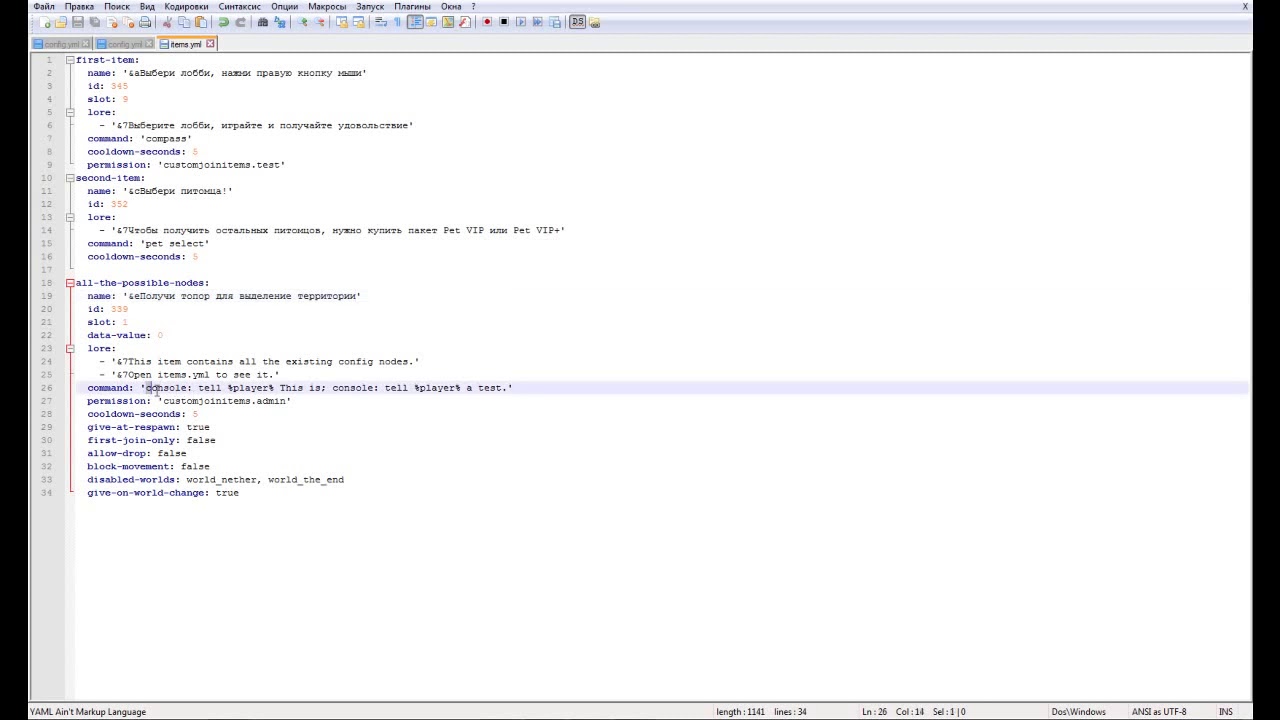1280x720 pixels.
Task: Click the Redo toolbar icon
Action: 240,22
